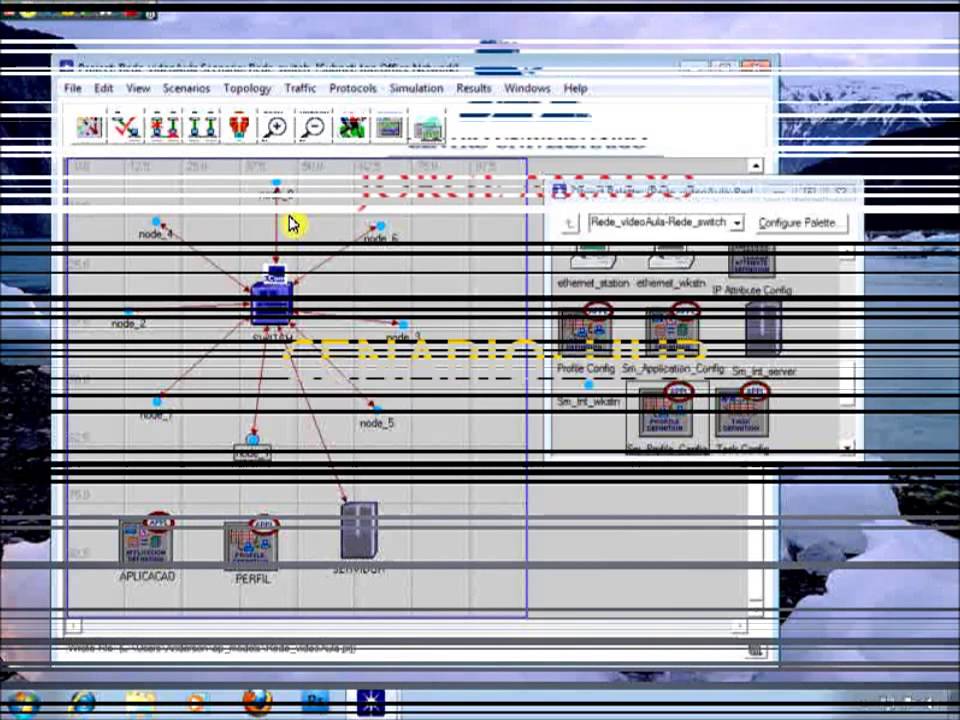Open Photoshop from the taskbar
The image size is (960, 720).
(x=315, y=703)
